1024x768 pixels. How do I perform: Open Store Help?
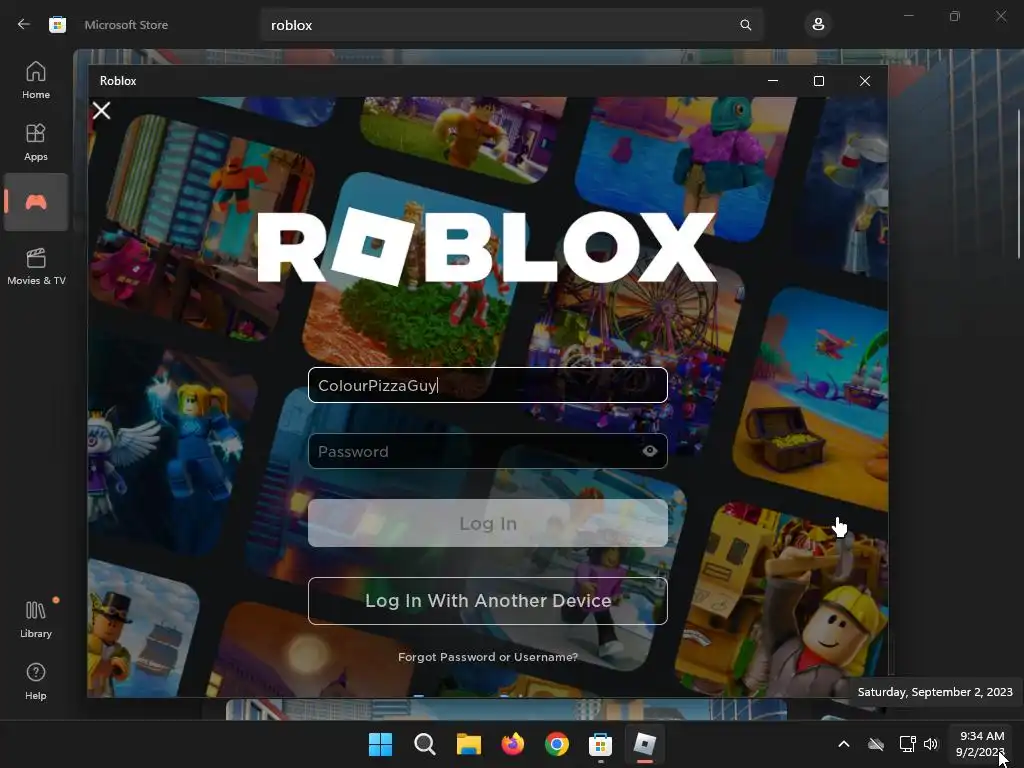[36, 681]
